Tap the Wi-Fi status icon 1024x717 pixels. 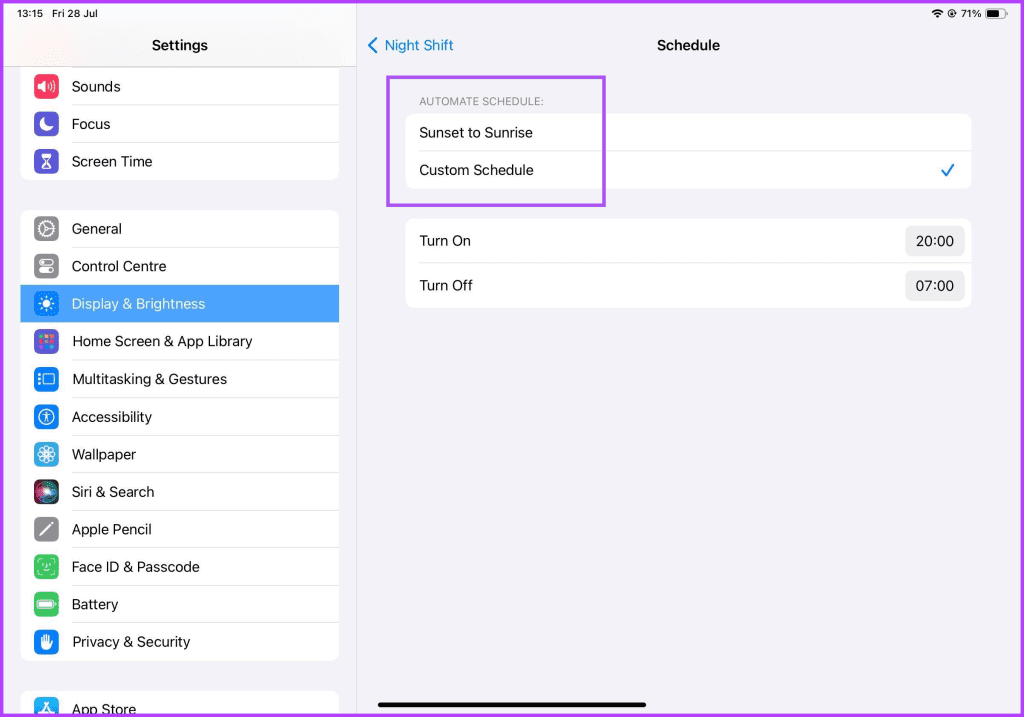coord(937,13)
